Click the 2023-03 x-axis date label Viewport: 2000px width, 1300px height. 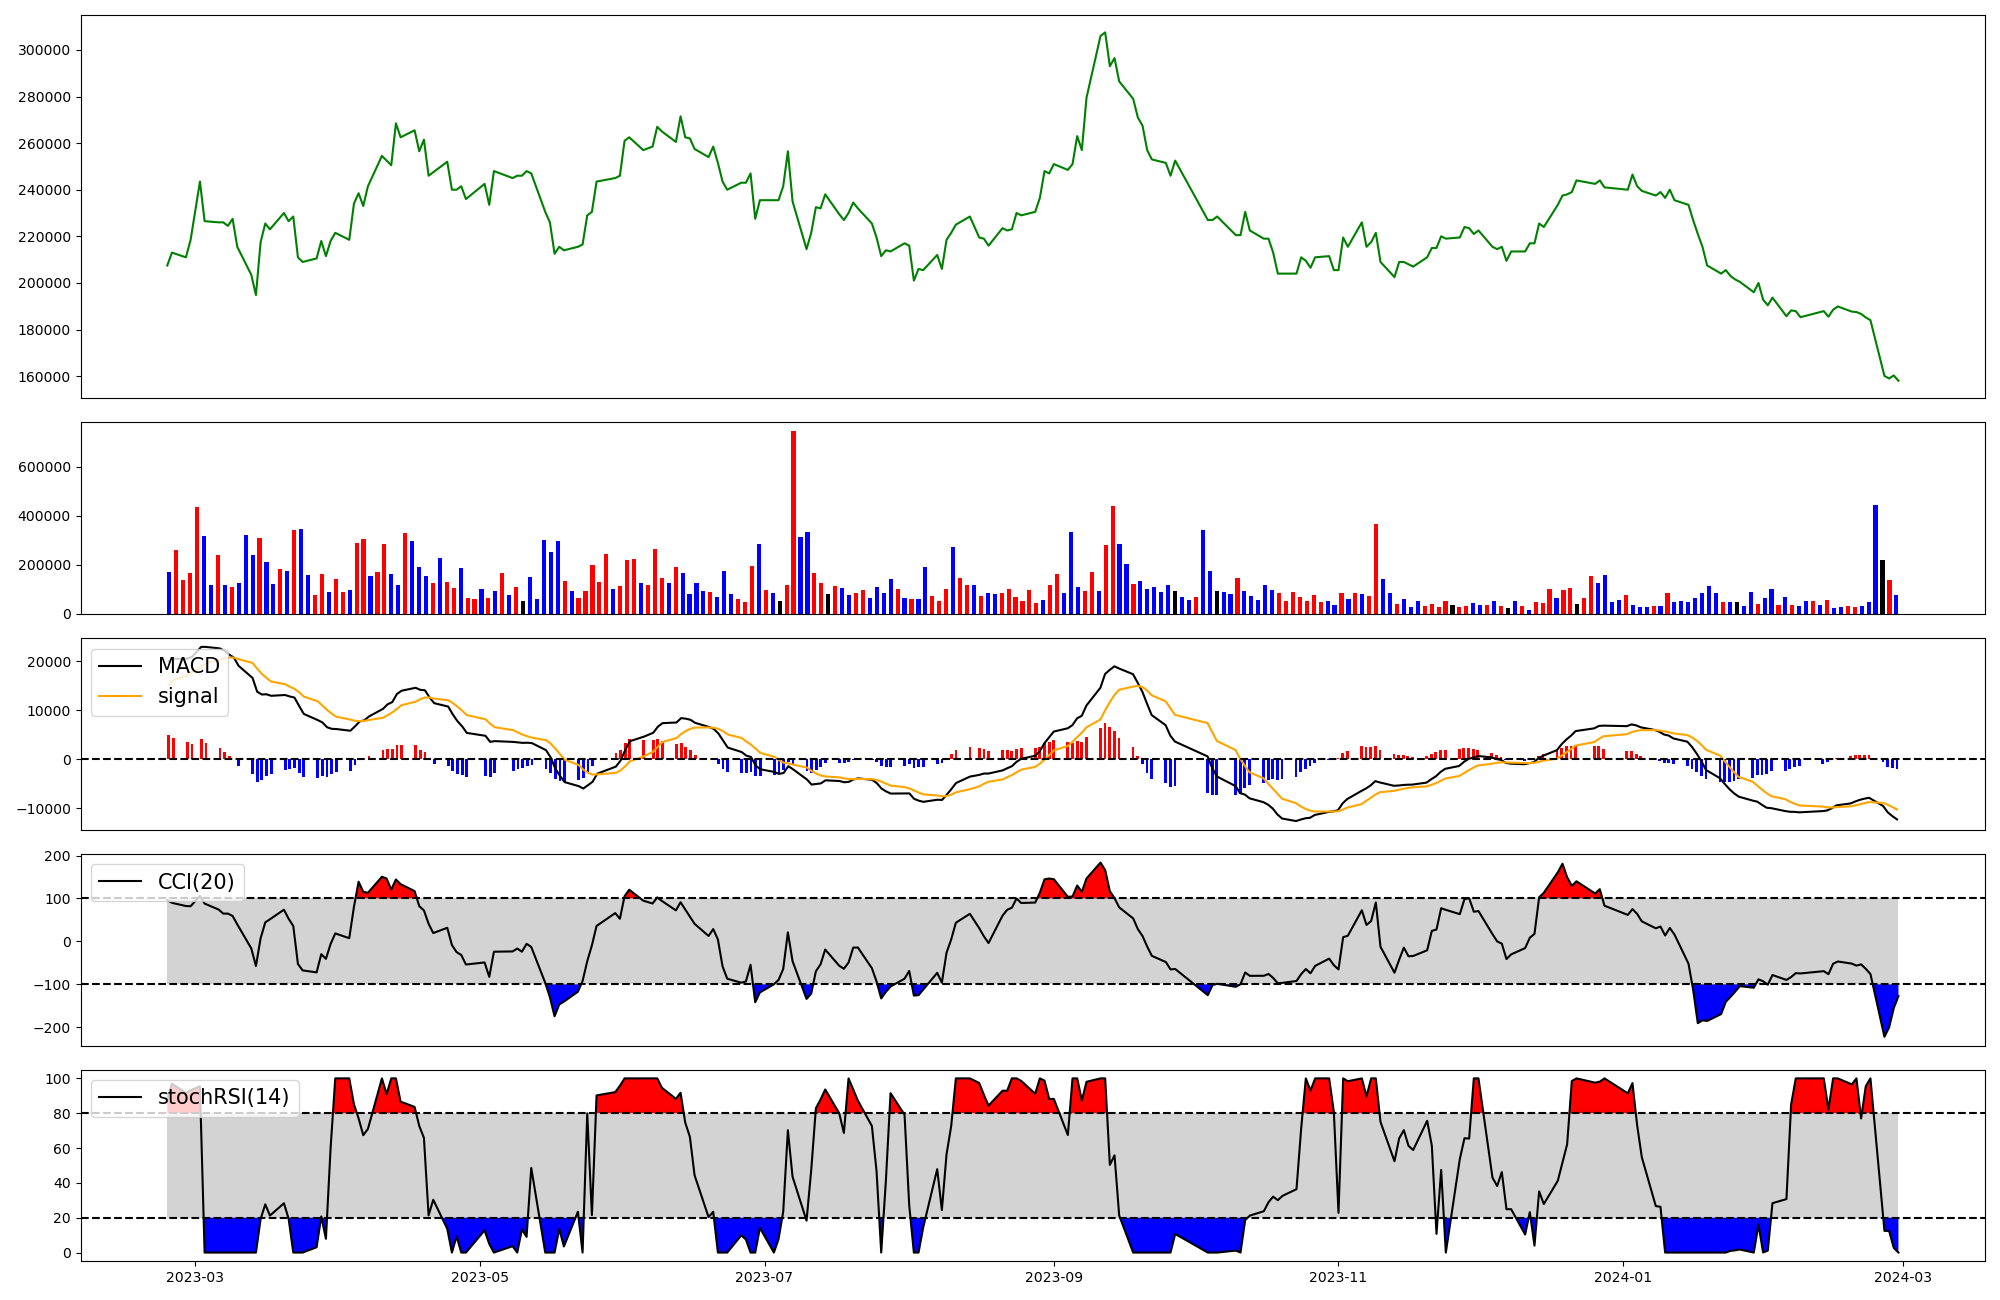(195, 1277)
